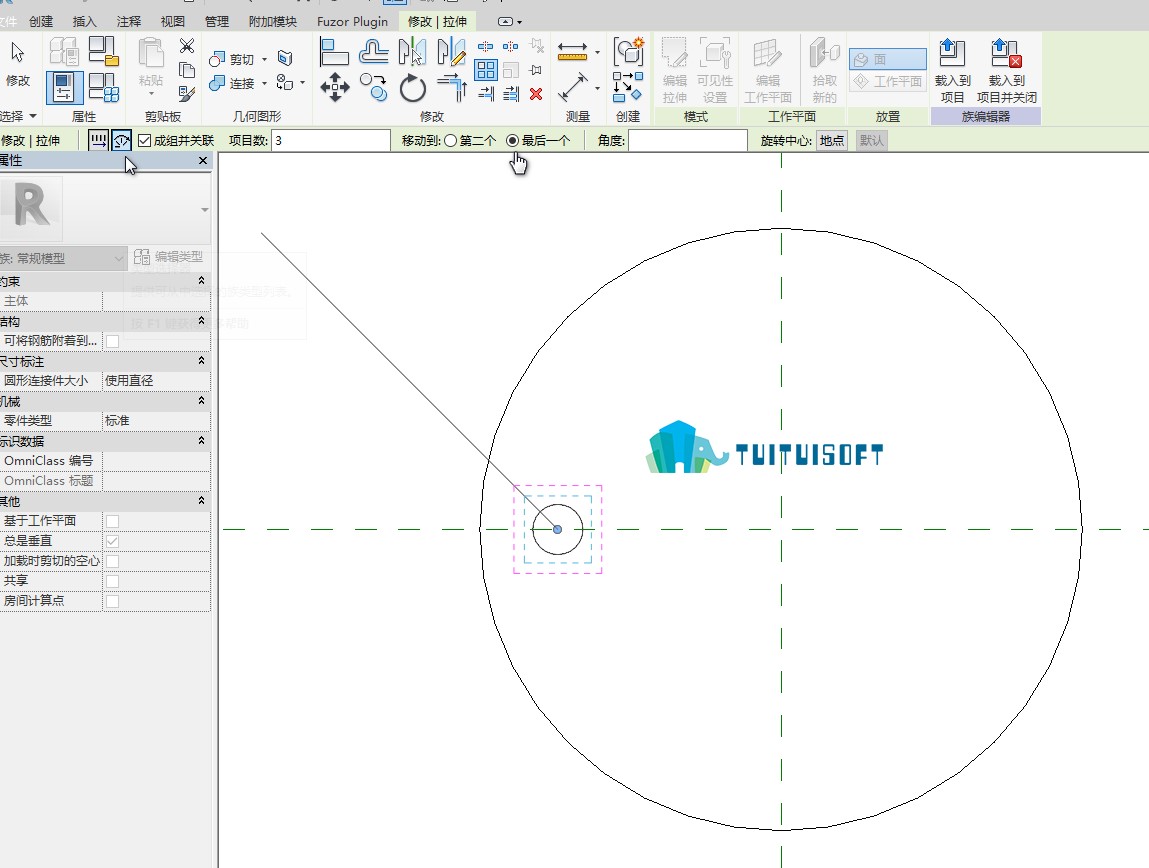
Task: Toggle the 成组并关联 checkbox
Action: (x=144, y=141)
